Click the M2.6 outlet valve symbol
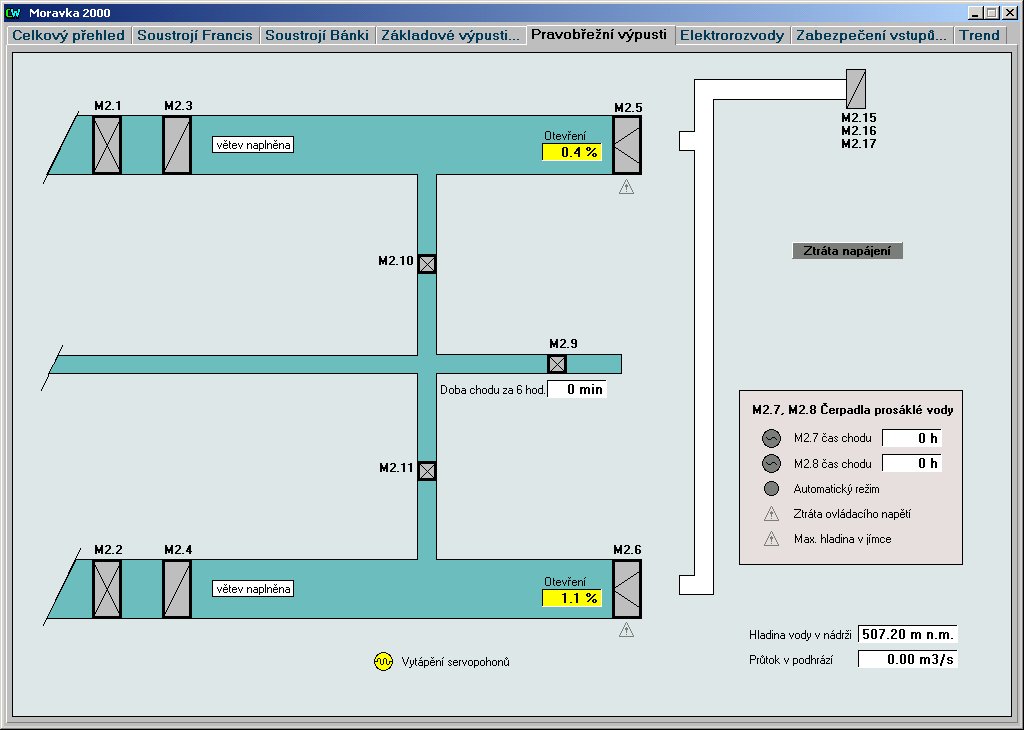The image size is (1024, 730). (627, 589)
